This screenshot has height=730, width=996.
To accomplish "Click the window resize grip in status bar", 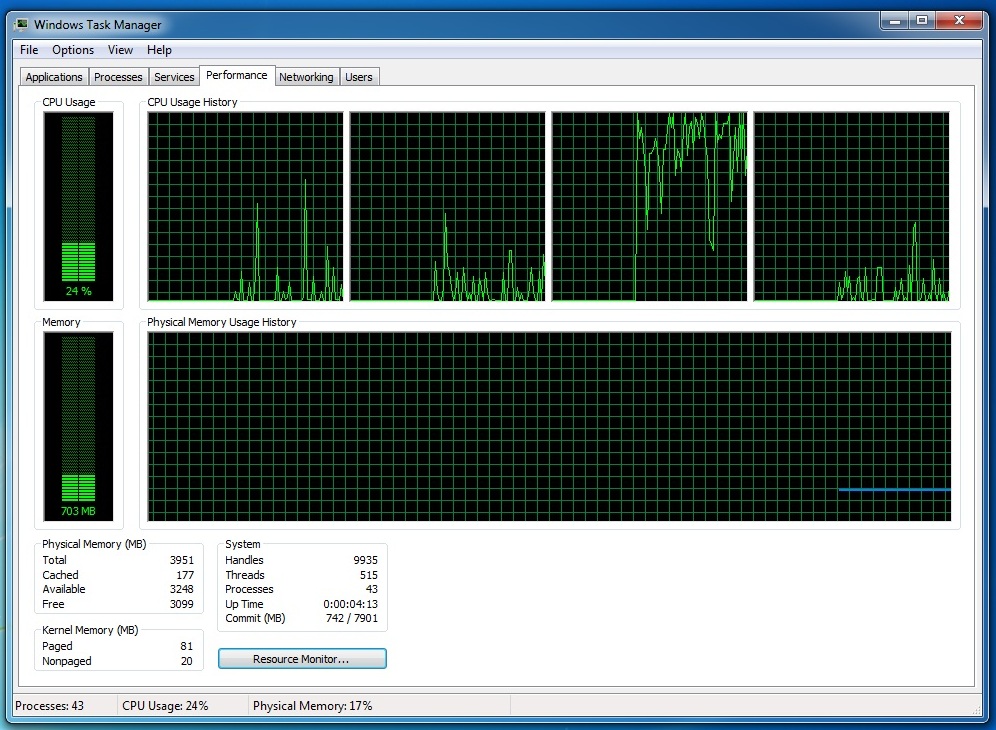I will tap(976, 710).
